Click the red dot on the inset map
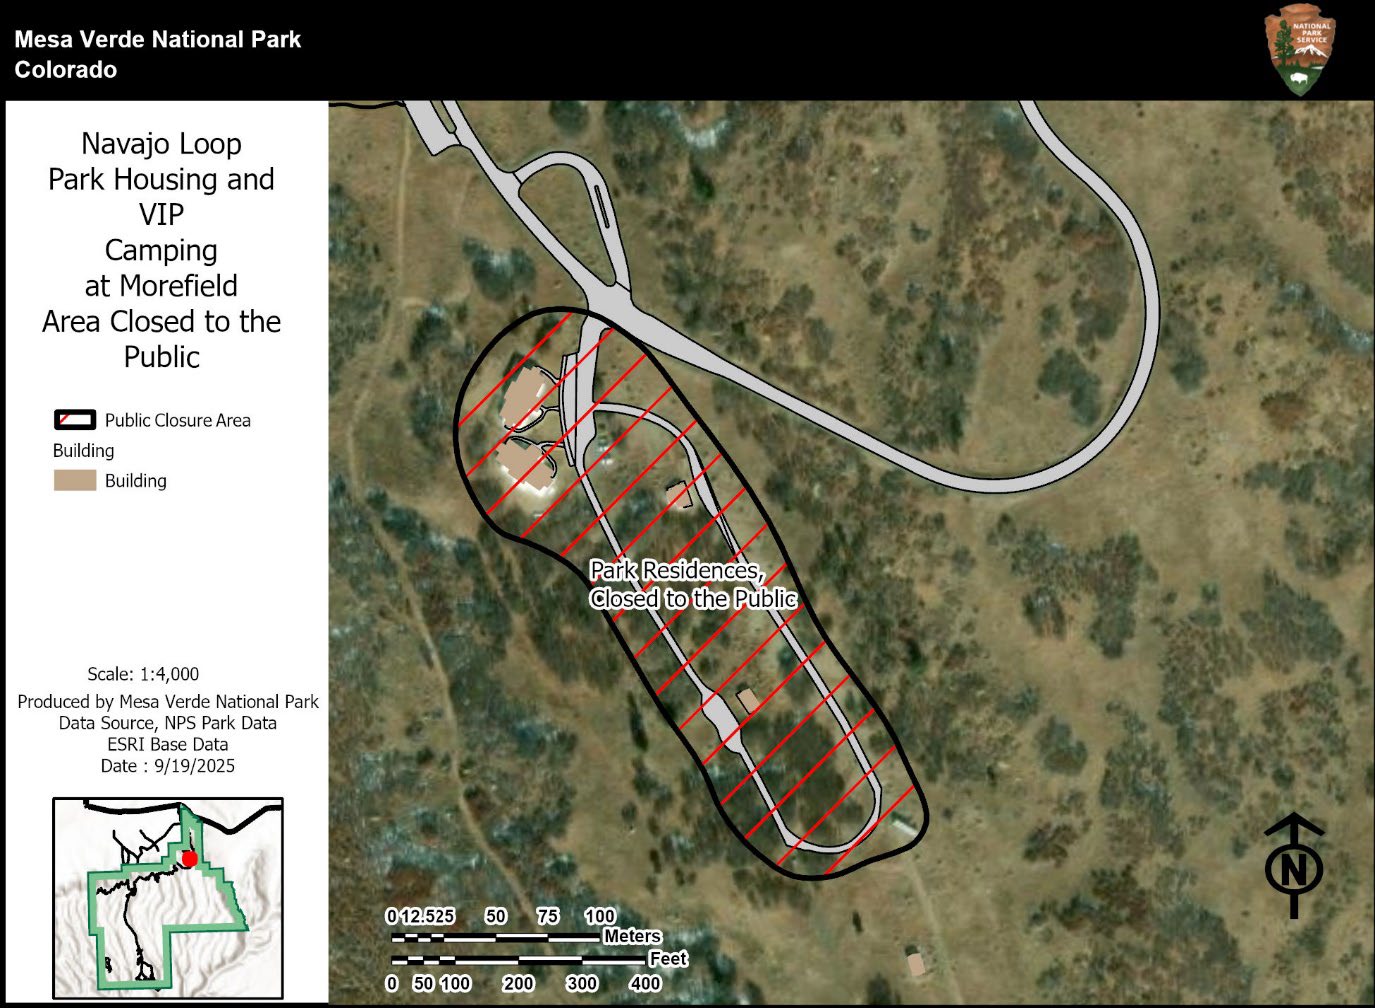The height and width of the screenshot is (1008, 1375). click(x=189, y=858)
